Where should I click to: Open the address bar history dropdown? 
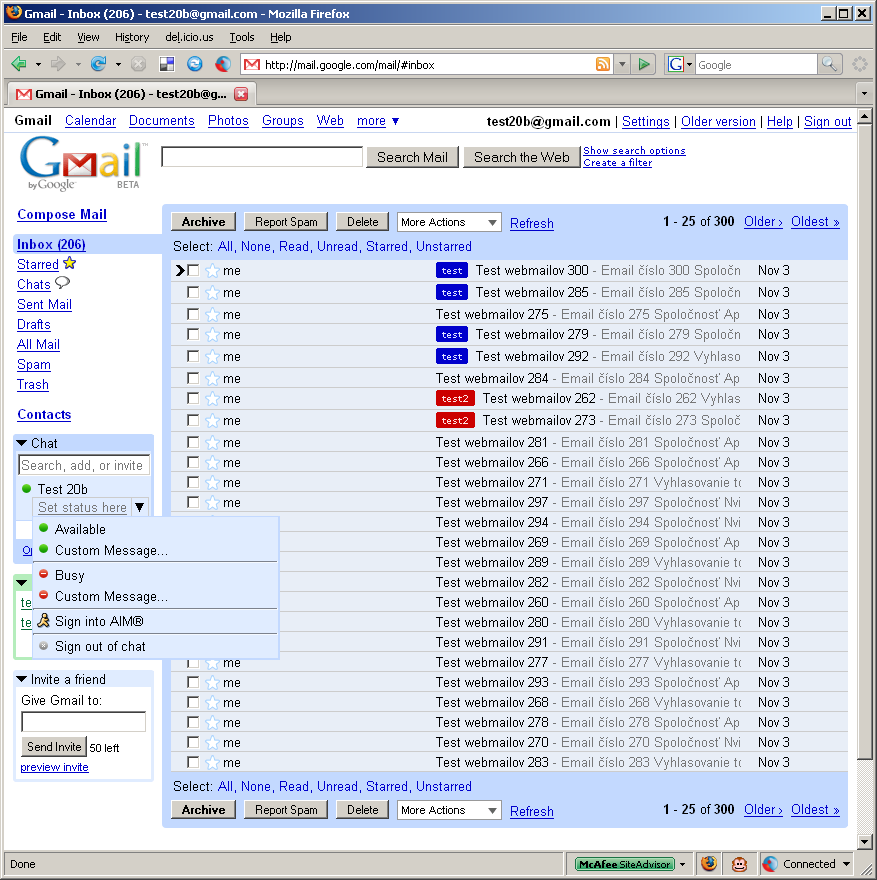(x=622, y=65)
